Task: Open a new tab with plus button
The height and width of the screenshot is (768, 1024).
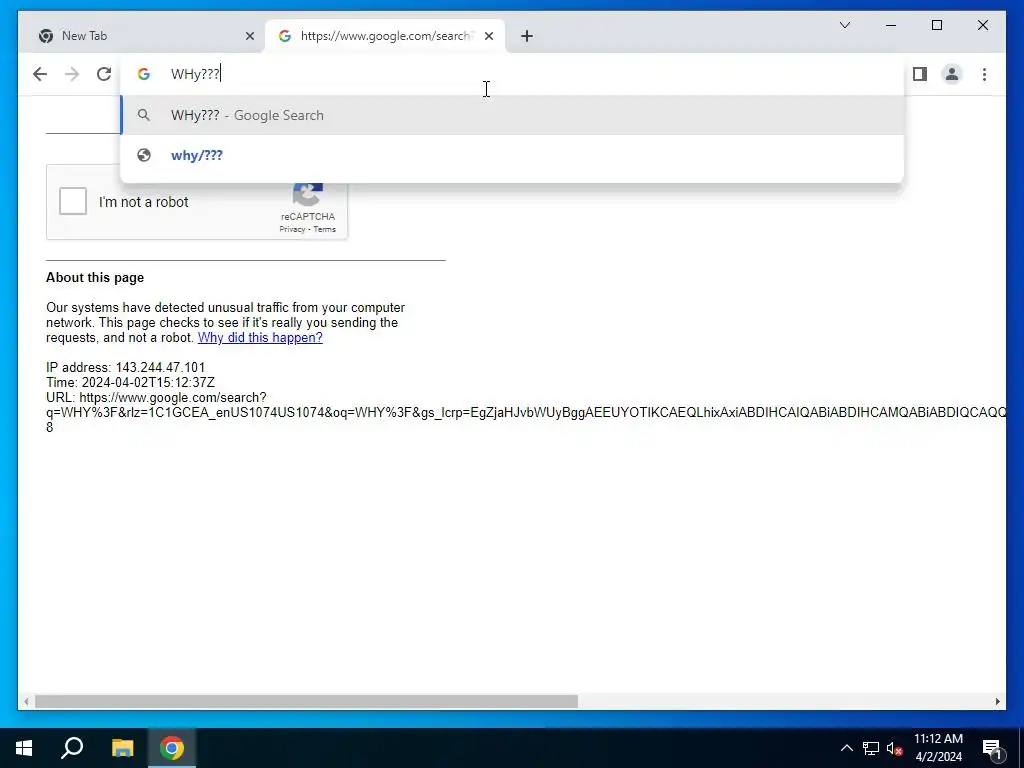Action: click(x=527, y=36)
